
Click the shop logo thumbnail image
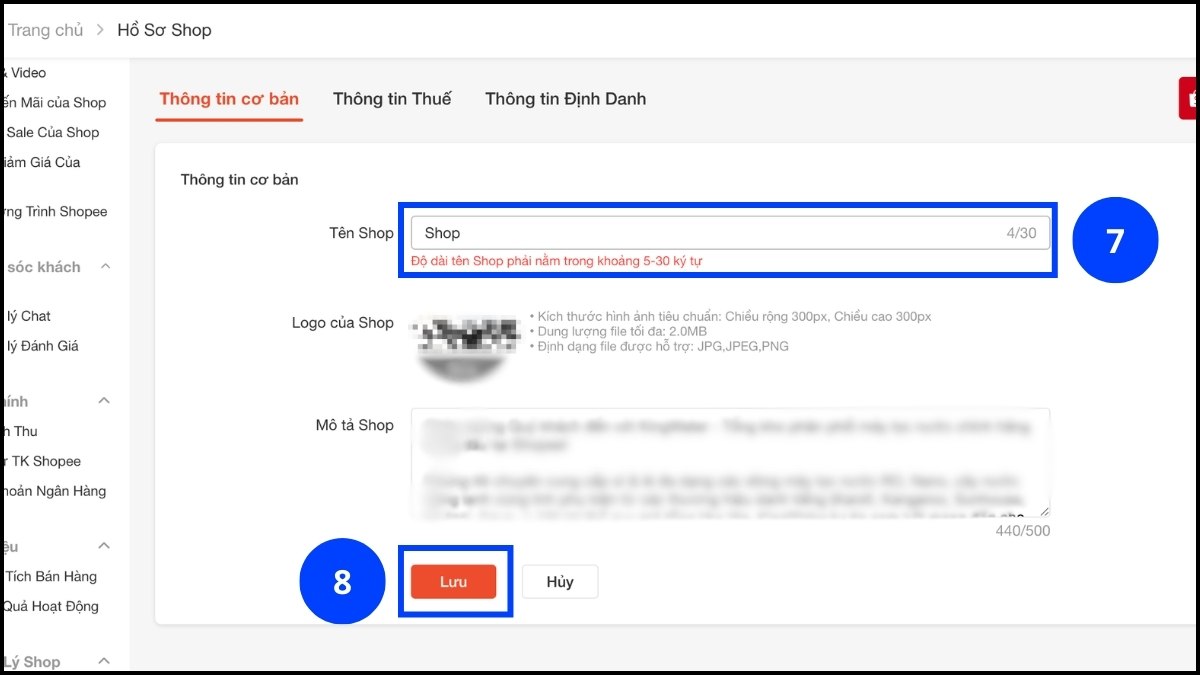[464, 345]
